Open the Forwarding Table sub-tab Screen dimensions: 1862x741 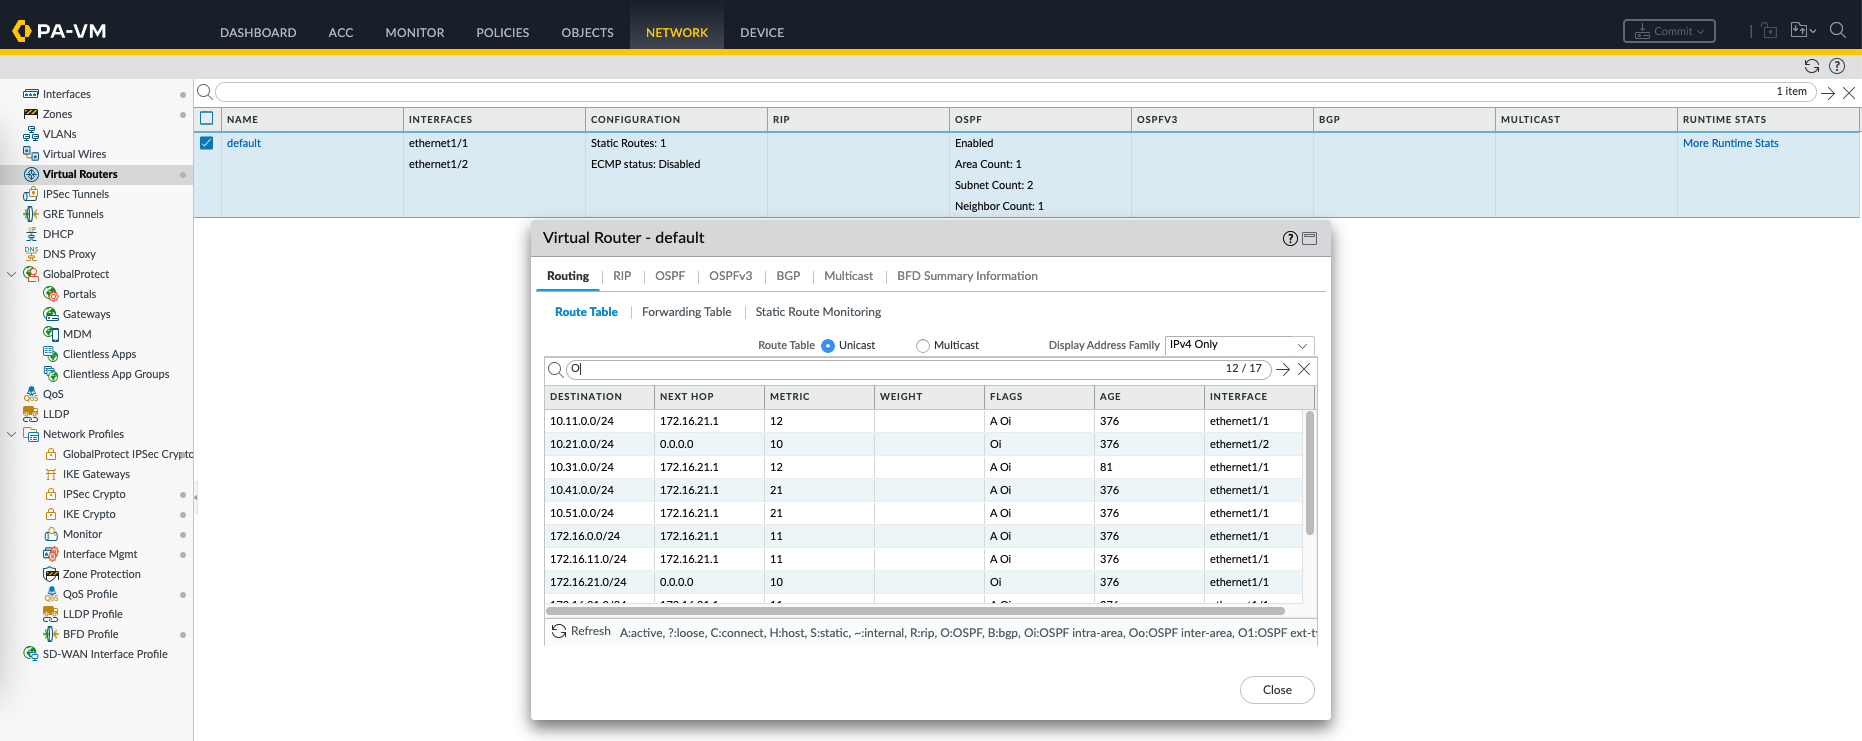(x=686, y=312)
